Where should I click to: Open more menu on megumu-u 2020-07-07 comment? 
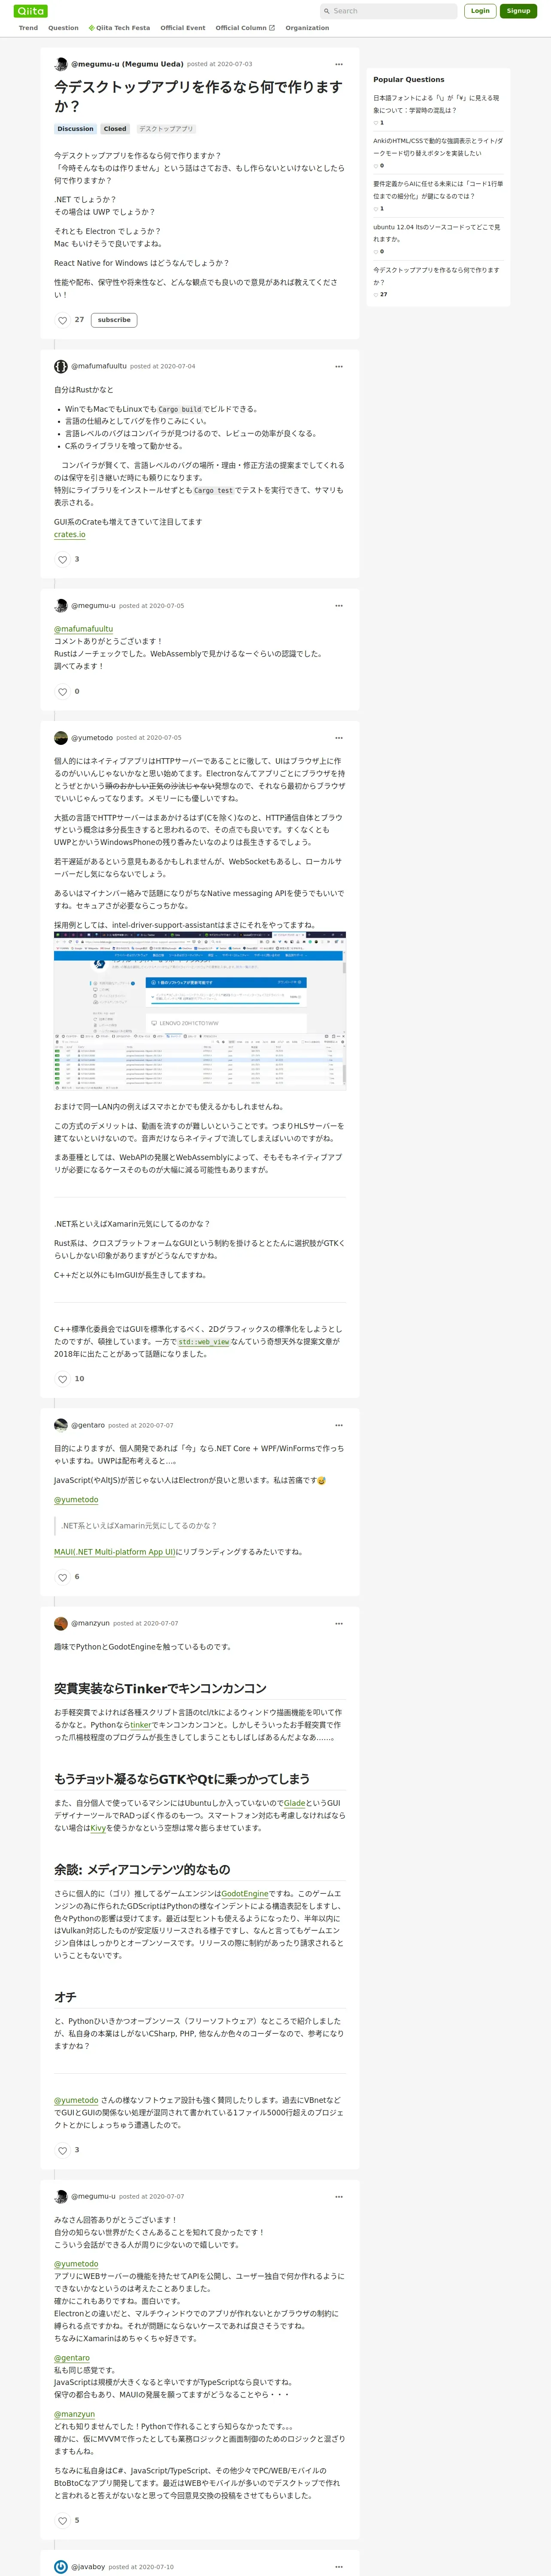339,2196
